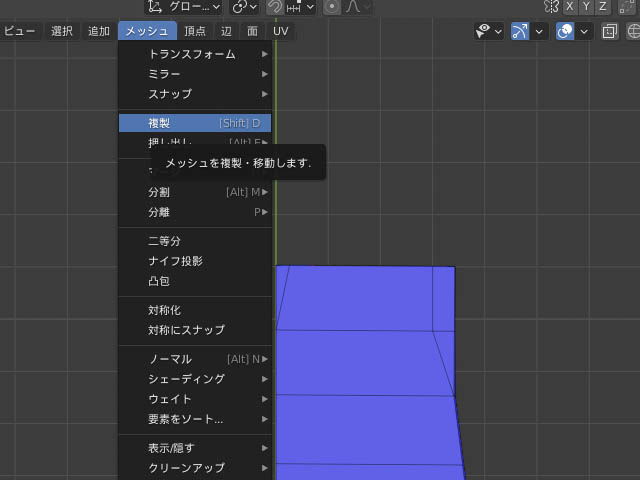640x480 pixels.
Task: Open the transform orientation グロー dropdown
Action: click(184, 7)
